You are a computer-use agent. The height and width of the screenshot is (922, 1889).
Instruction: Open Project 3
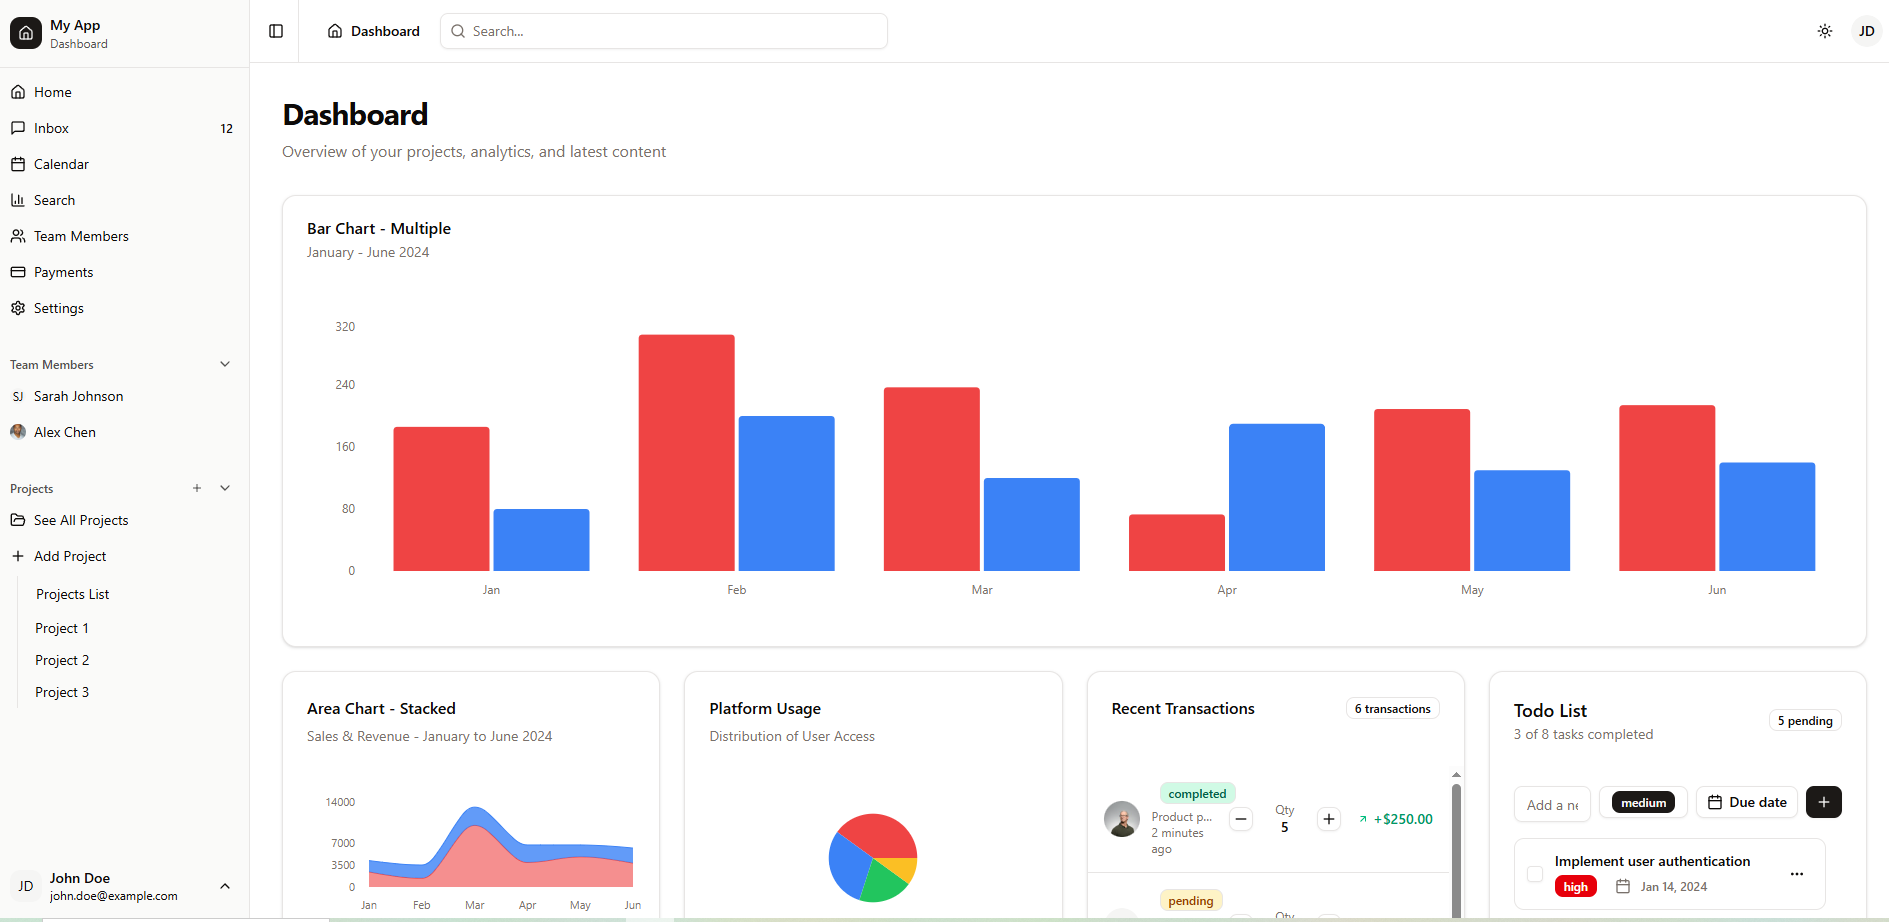point(62,692)
